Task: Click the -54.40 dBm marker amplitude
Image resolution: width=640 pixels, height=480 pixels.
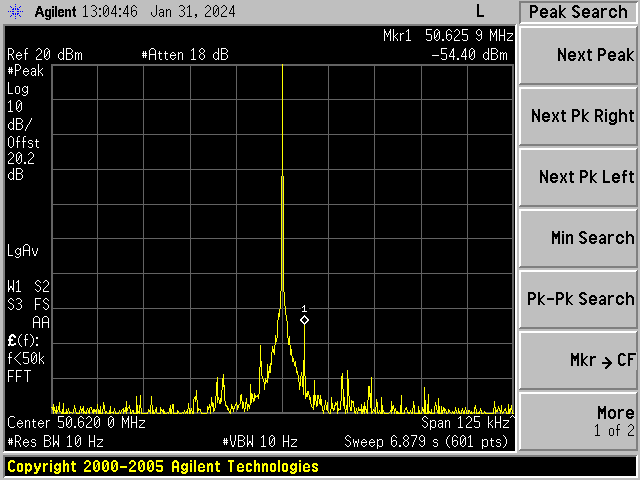Action: 469,55
